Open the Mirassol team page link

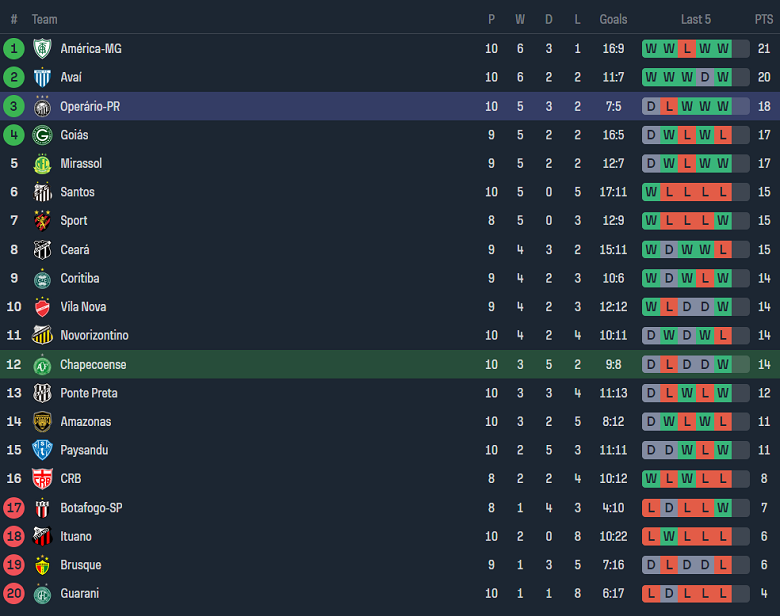tap(81, 163)
